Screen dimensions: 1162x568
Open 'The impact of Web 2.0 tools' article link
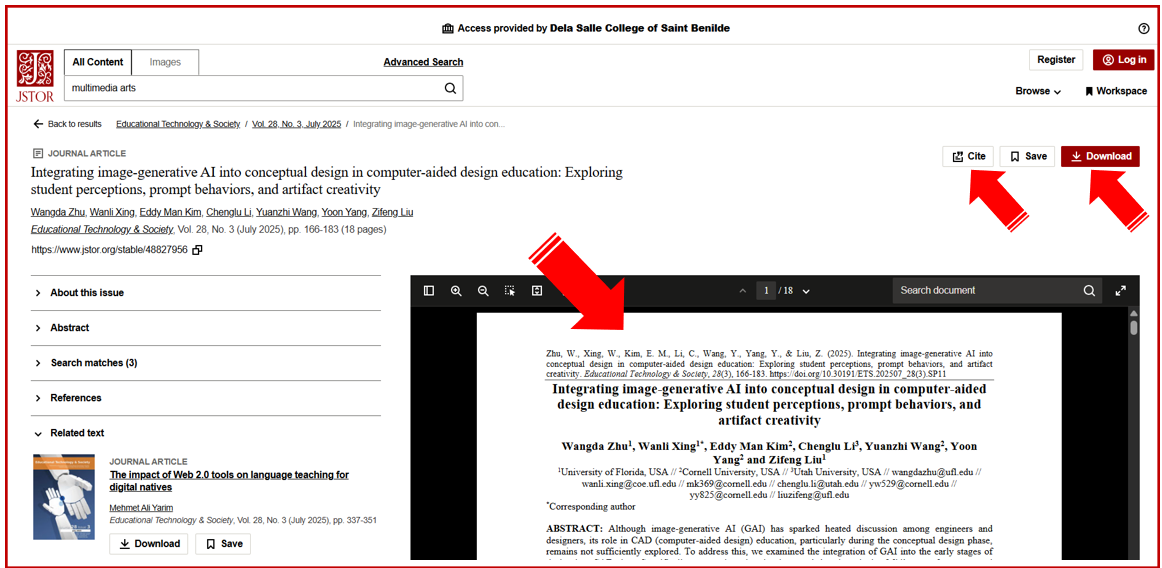229,481
